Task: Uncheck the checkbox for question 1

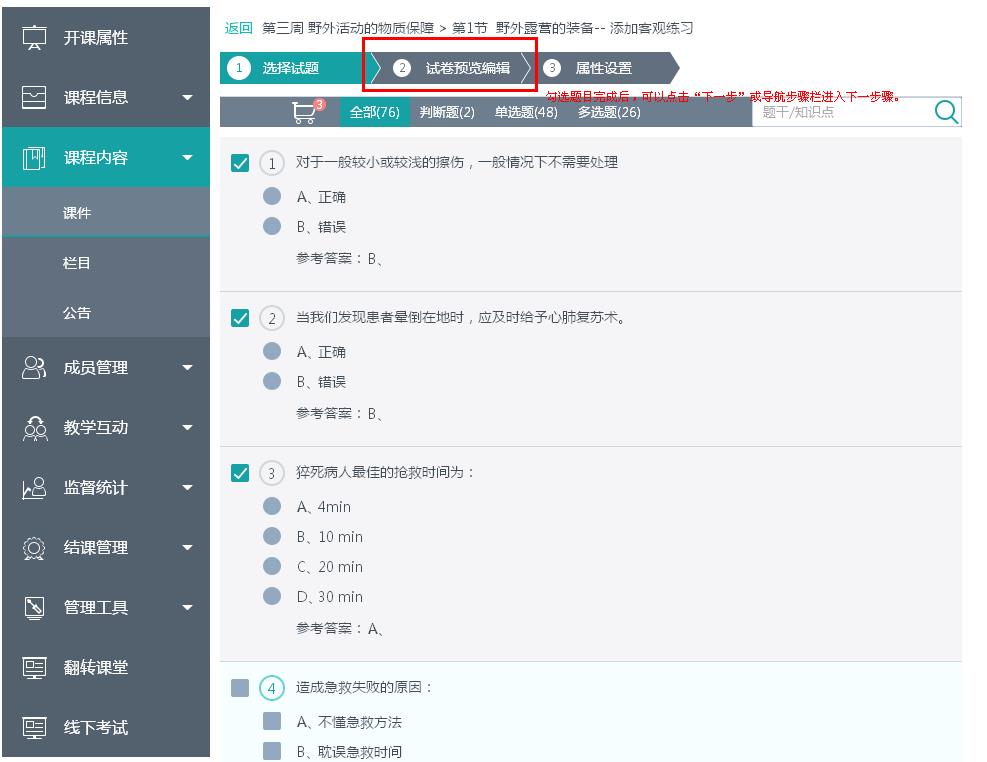Action: (x=240, y=163)
